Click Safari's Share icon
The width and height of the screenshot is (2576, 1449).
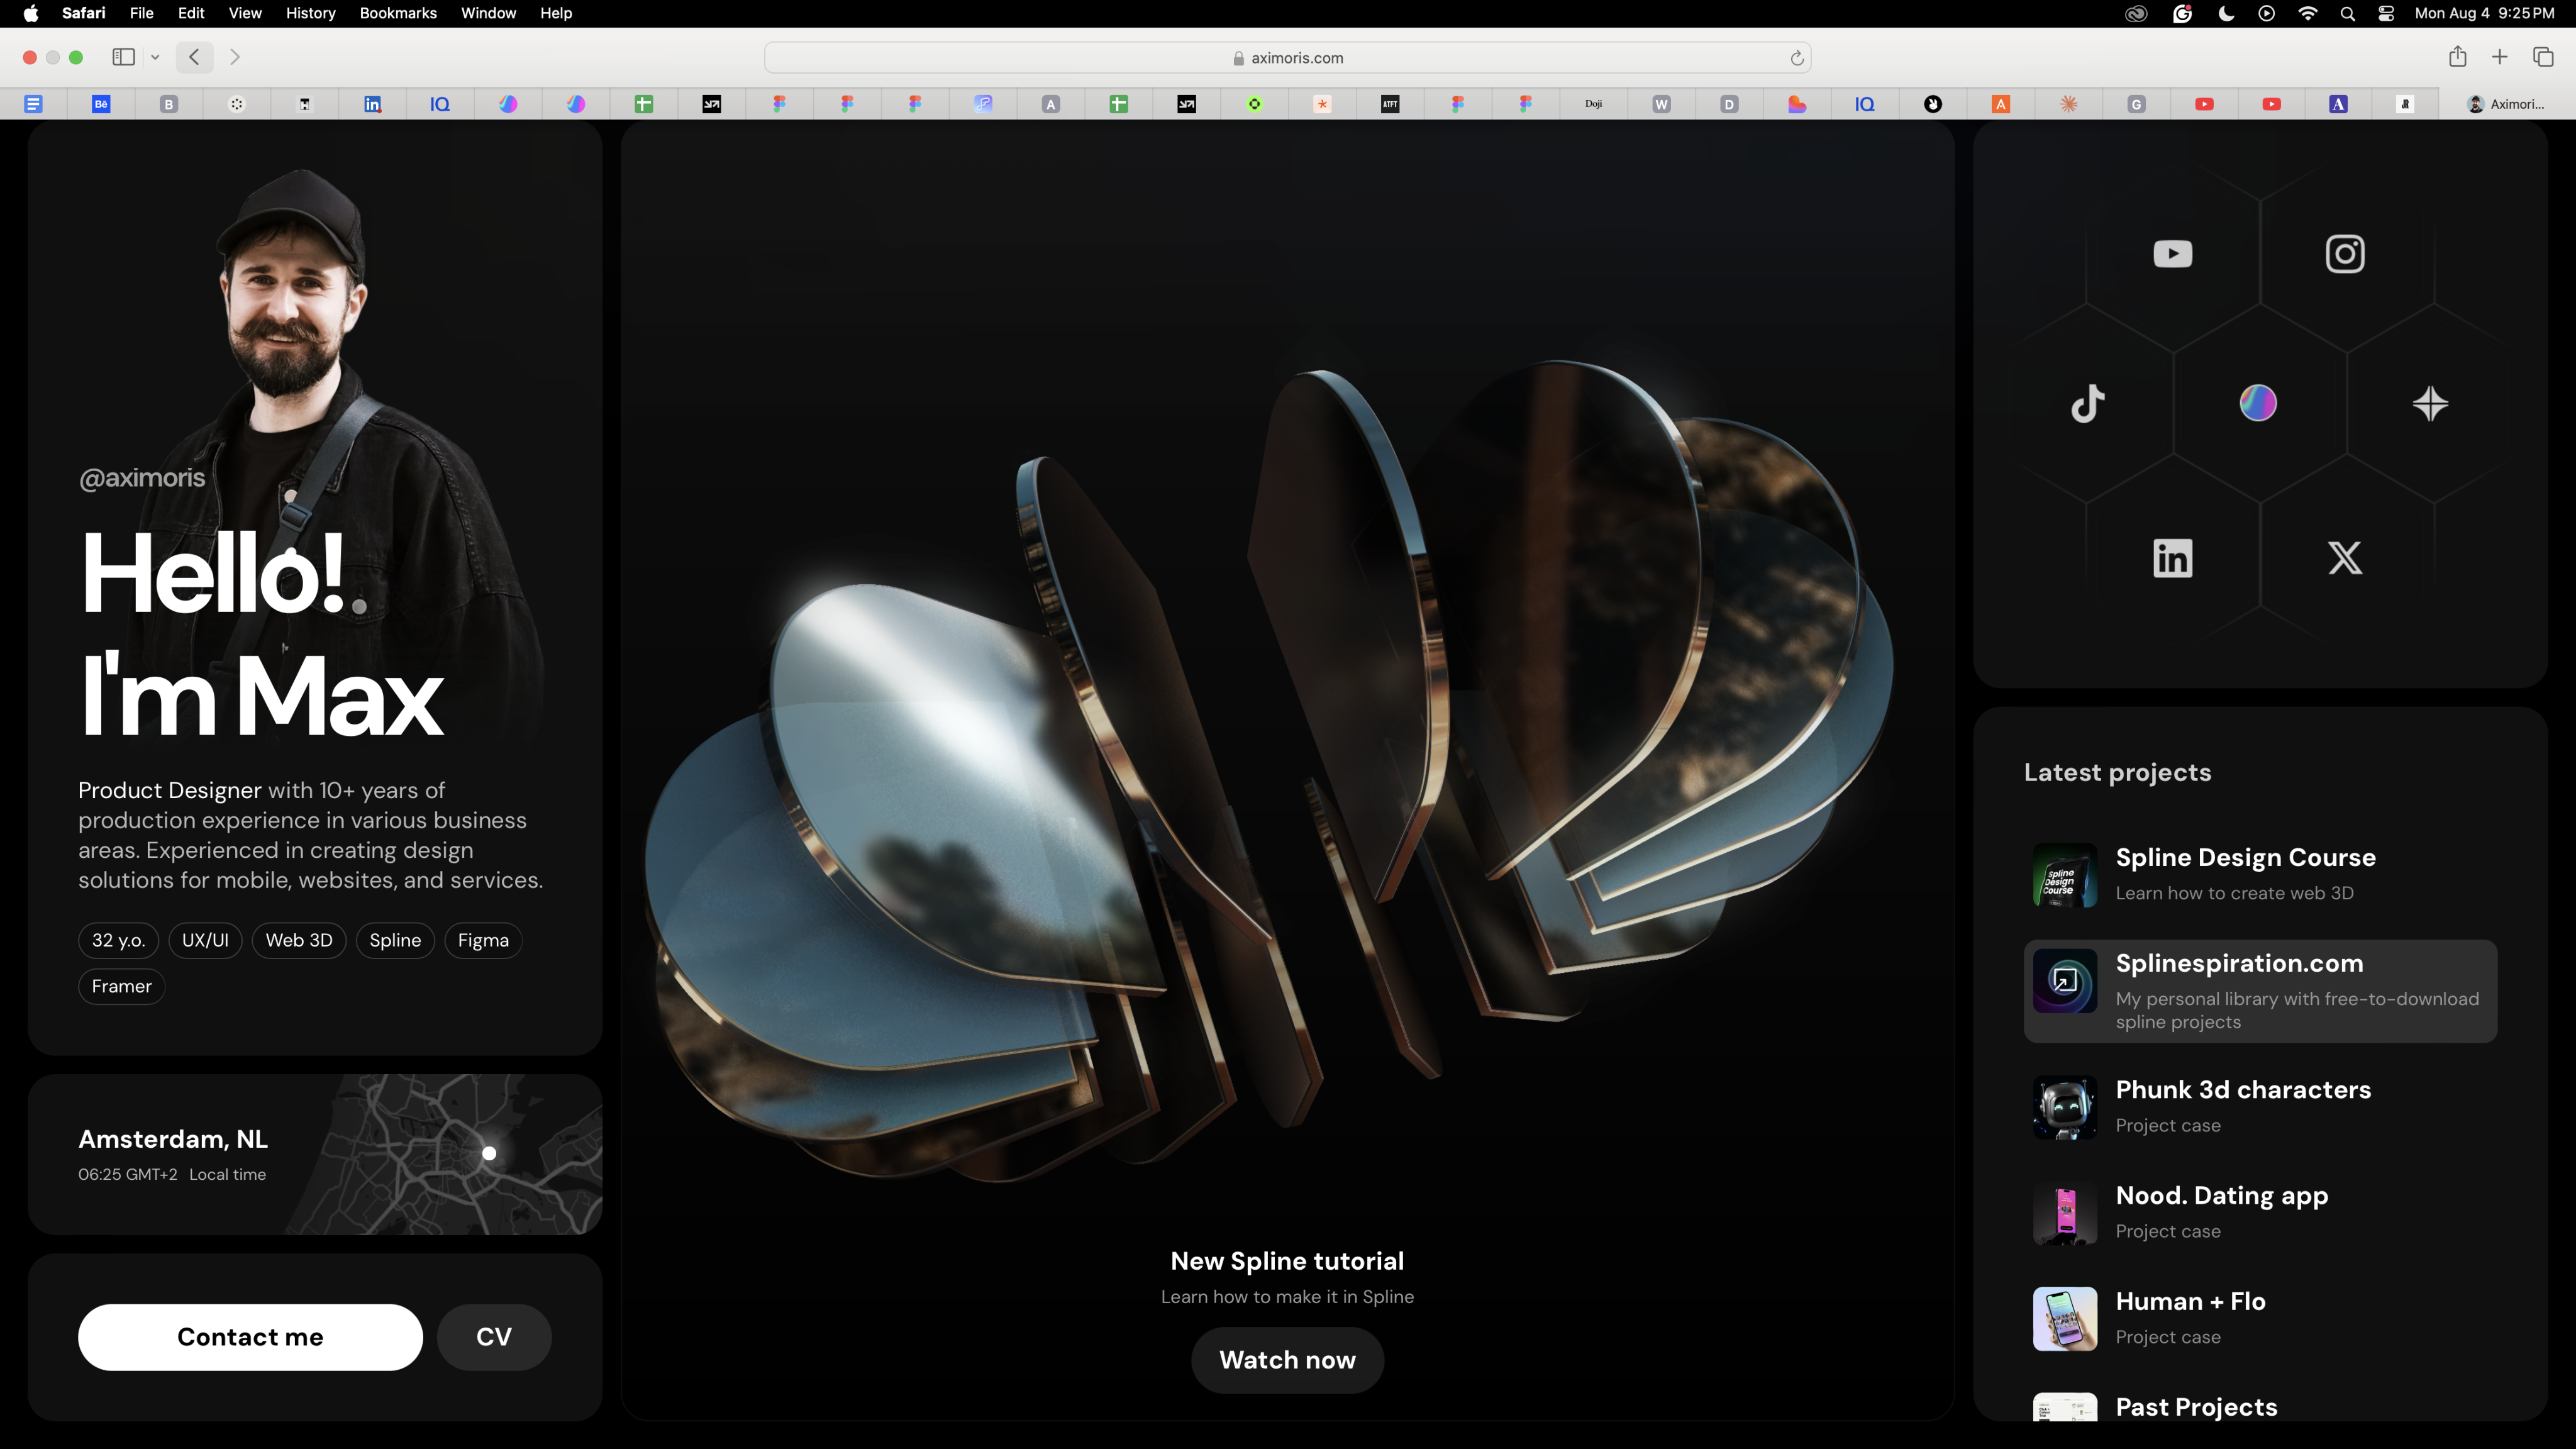coord(2457,57)
